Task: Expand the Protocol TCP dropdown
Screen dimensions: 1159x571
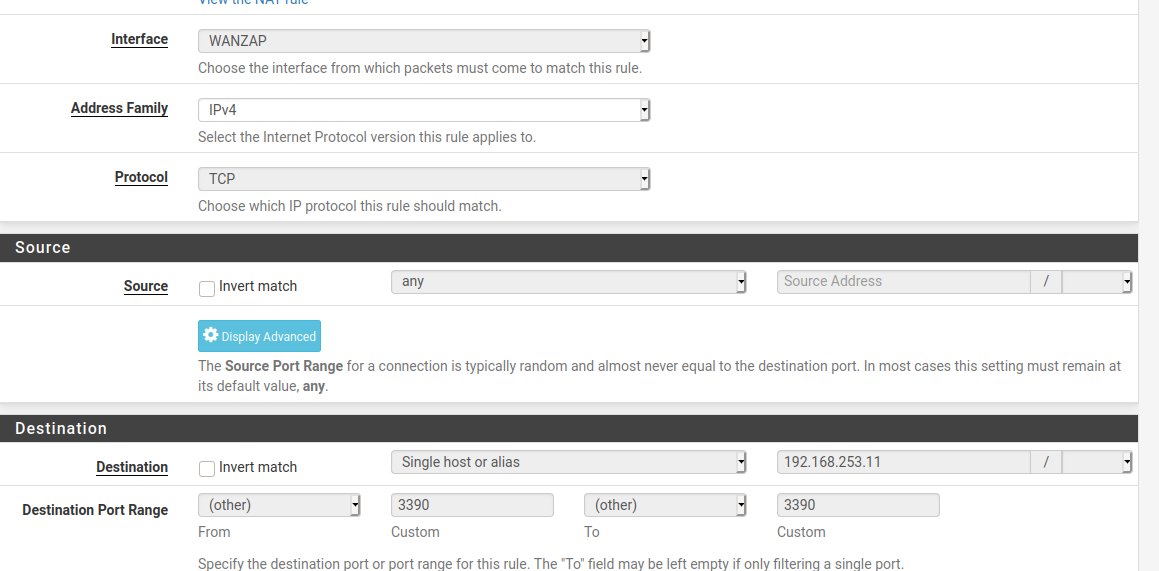Action: [424, 179]
